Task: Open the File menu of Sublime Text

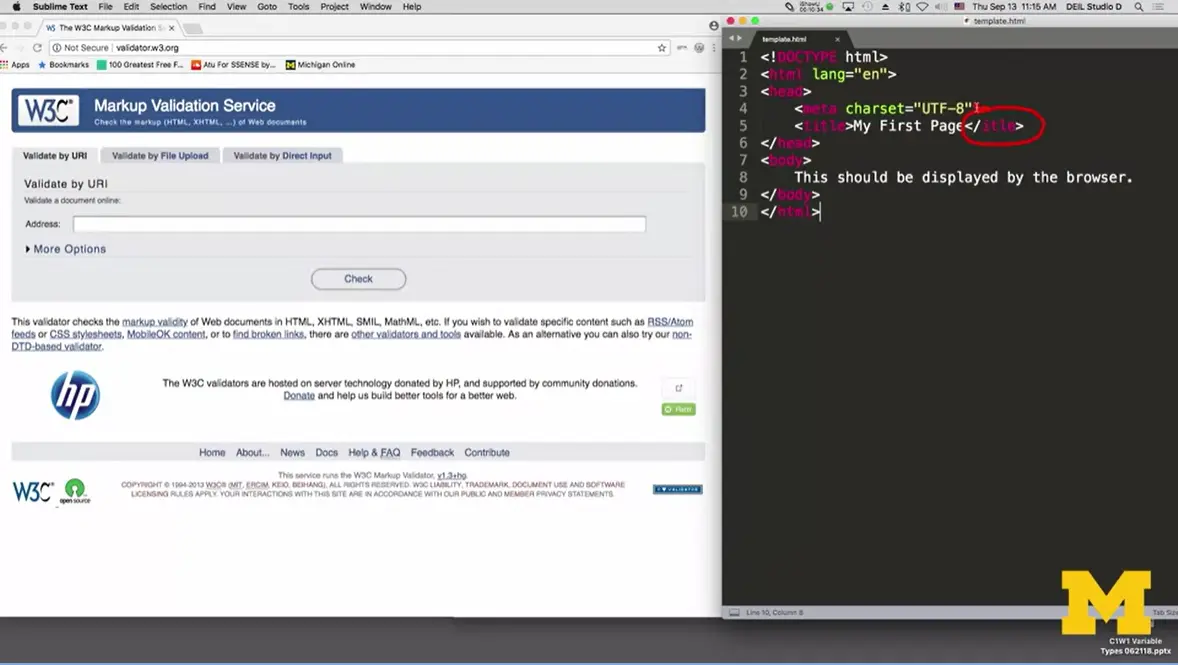Action: click(x=104, y=7)
